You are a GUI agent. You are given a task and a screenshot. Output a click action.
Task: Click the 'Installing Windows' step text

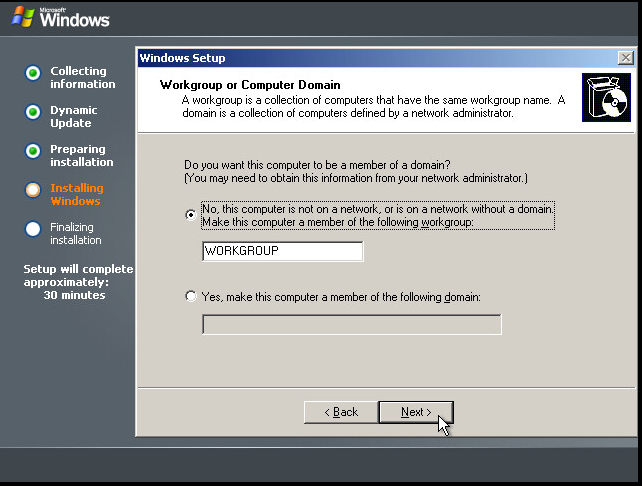pyautogui.click(x=77, y=194)
